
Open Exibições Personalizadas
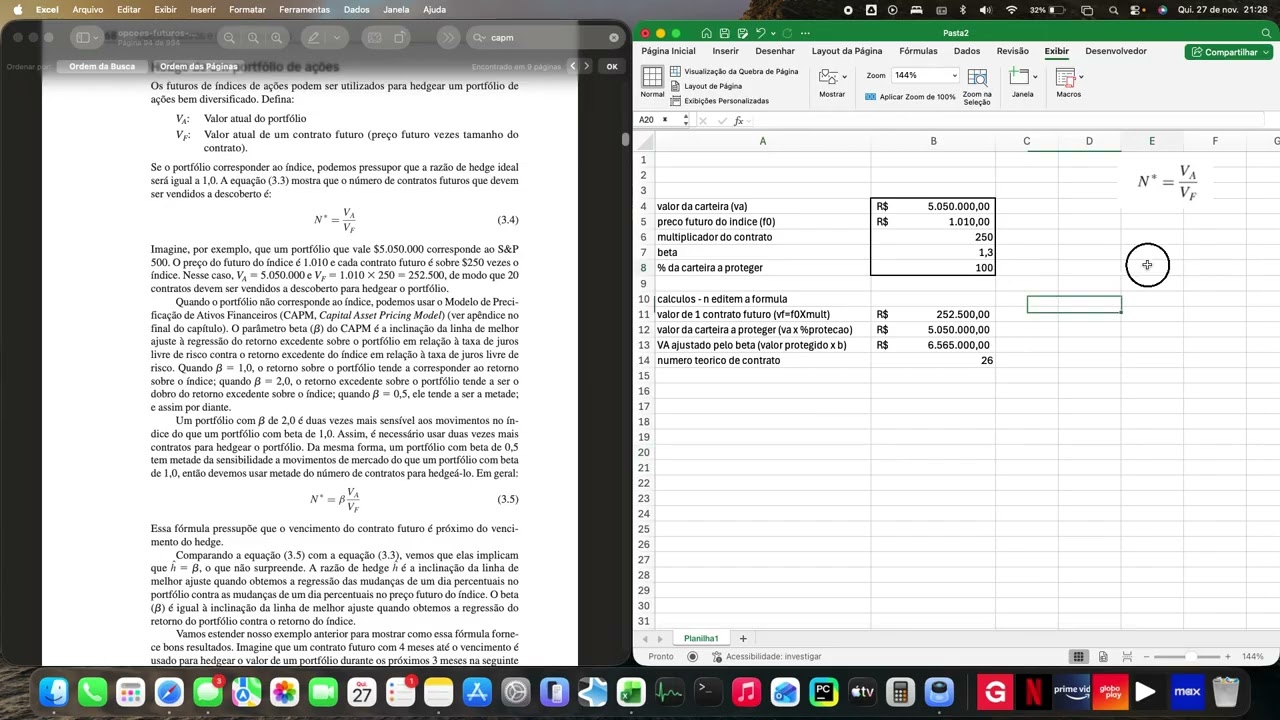pyautogui.click(x=720, y=101)
